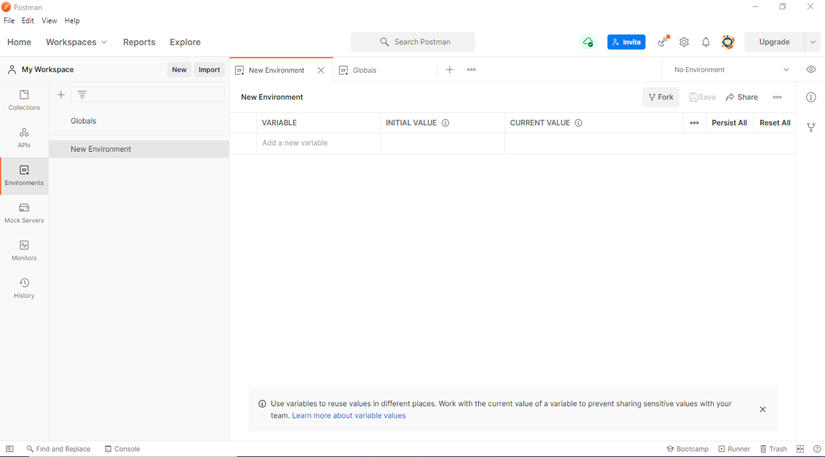Click the sidebar filter search field
Screen dimensions: 825x457
tap(148, 95)
